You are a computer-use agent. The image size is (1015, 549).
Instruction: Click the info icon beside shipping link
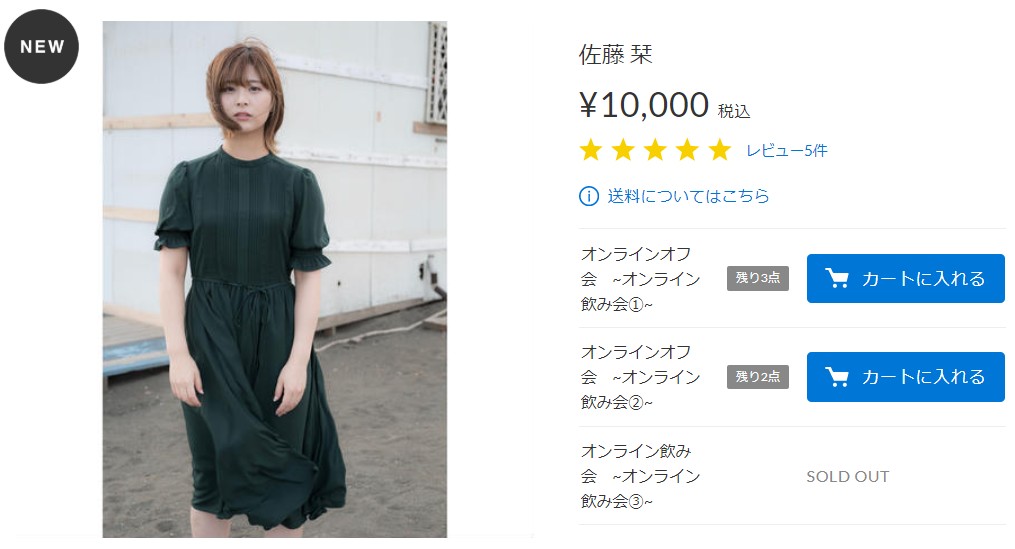(x=588, y=196)
